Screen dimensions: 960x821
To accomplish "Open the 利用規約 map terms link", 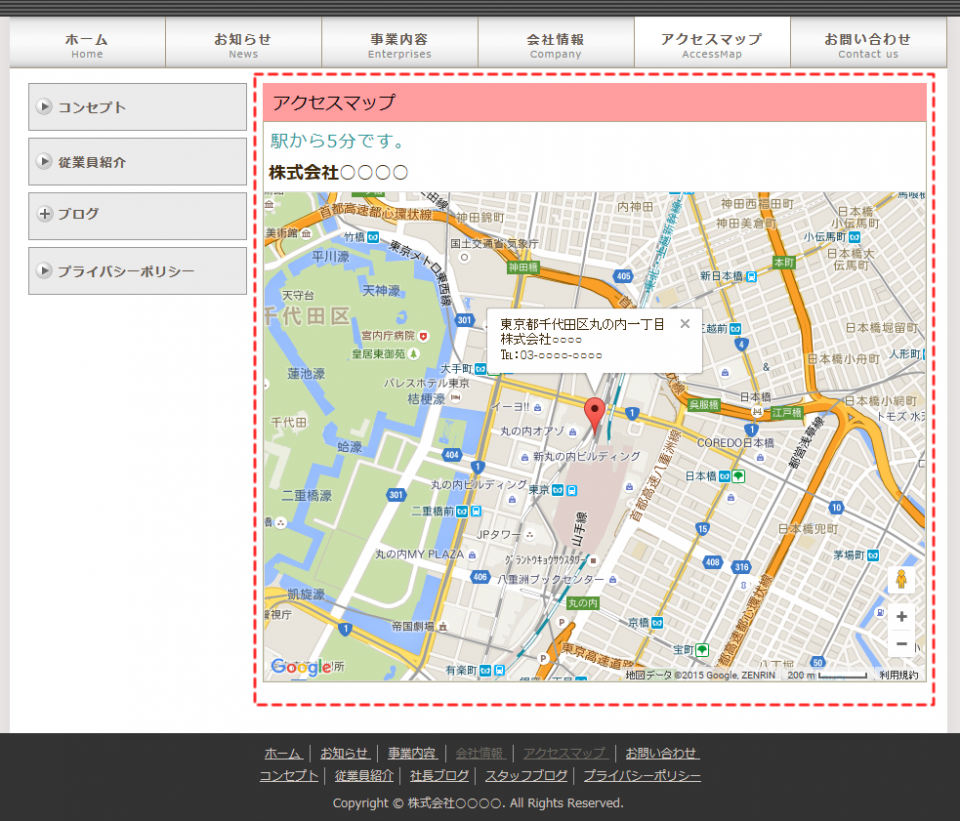I will click(x=899, y=675).
